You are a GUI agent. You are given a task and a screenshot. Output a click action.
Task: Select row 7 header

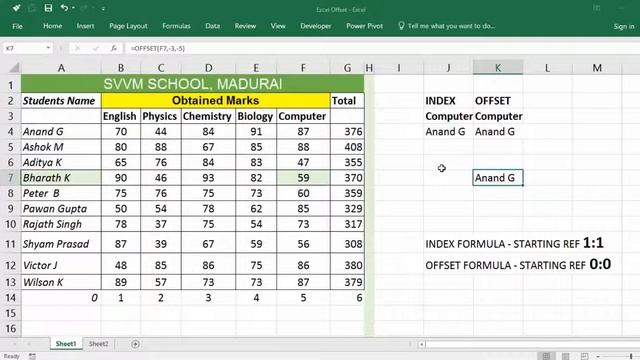pyautogui.click(x=11, y=178)
